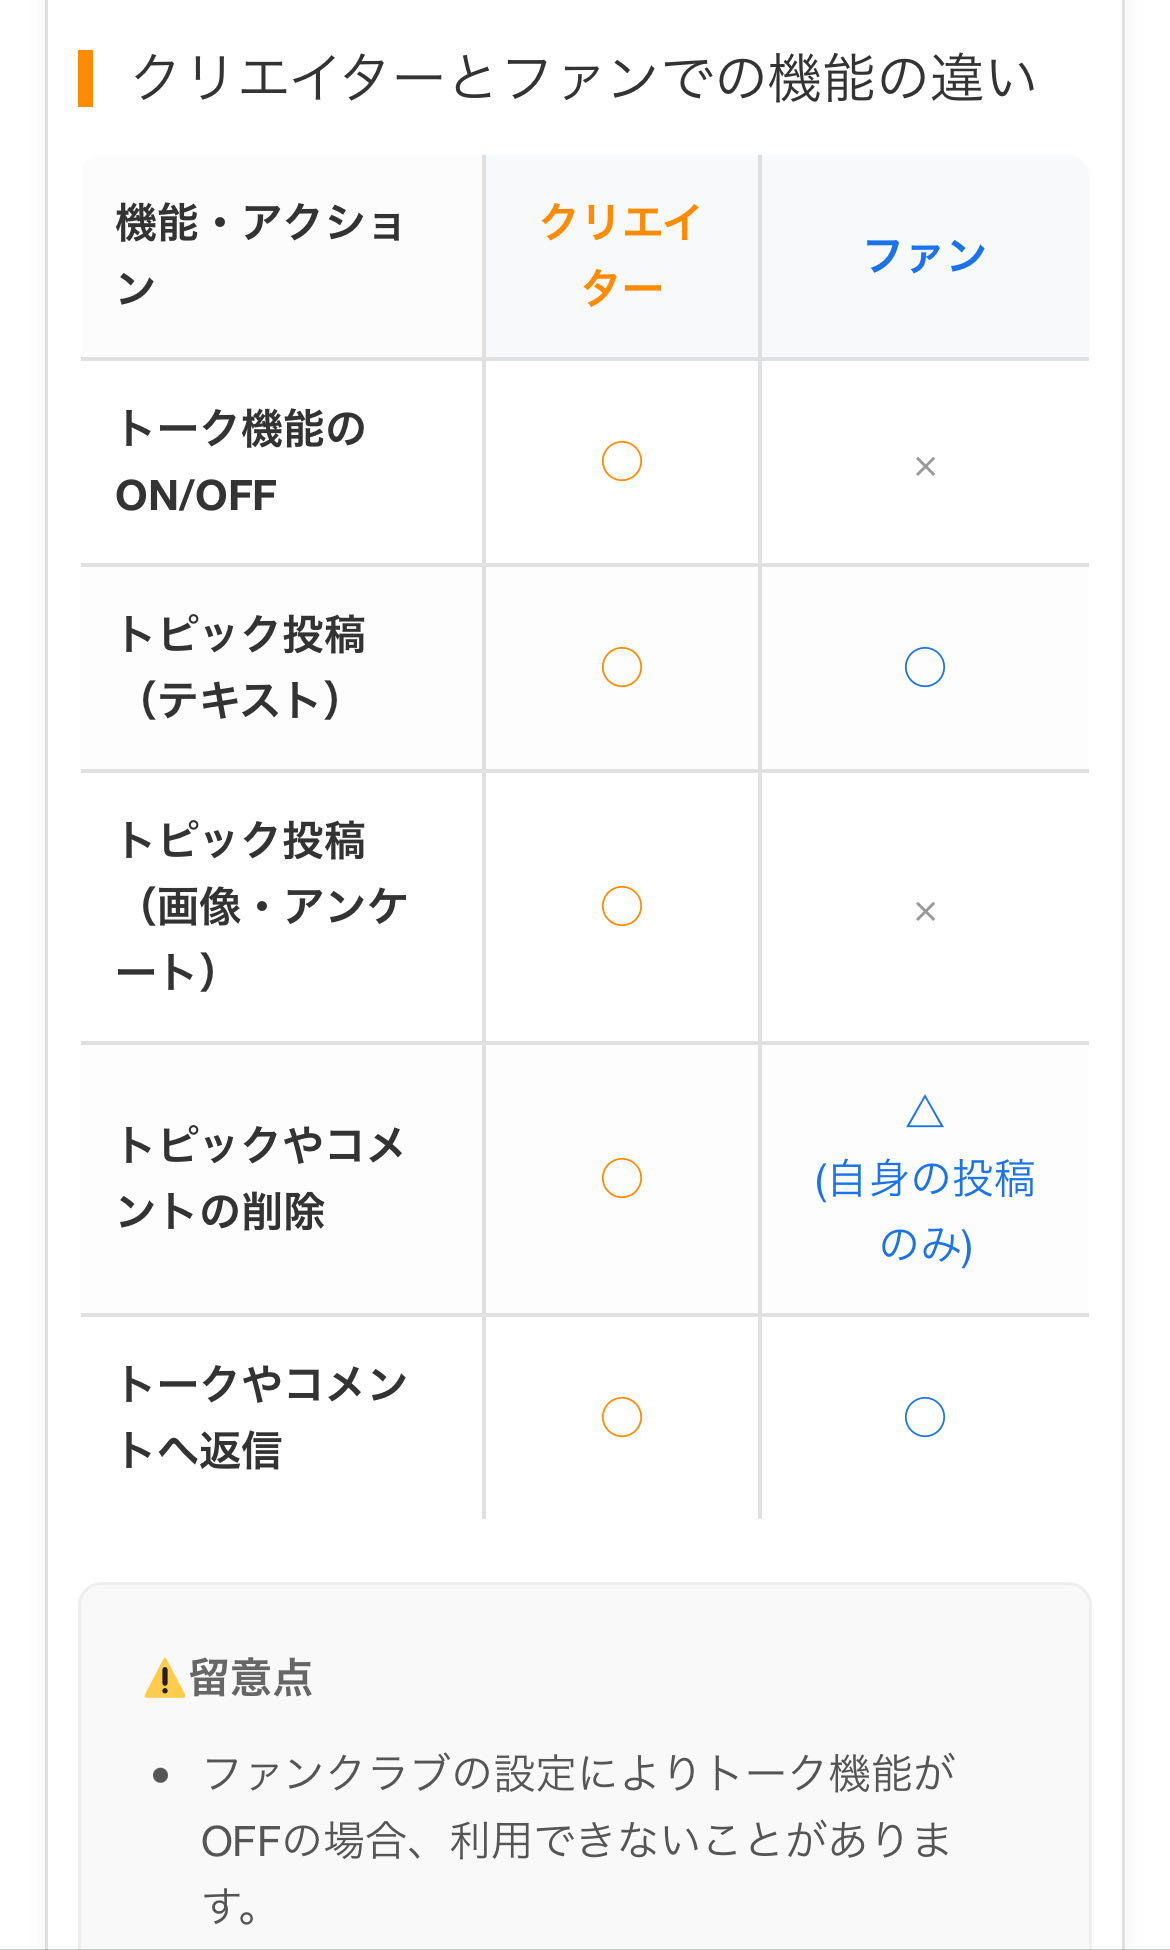
Task: Select the ファン column header
Action: 925,255
